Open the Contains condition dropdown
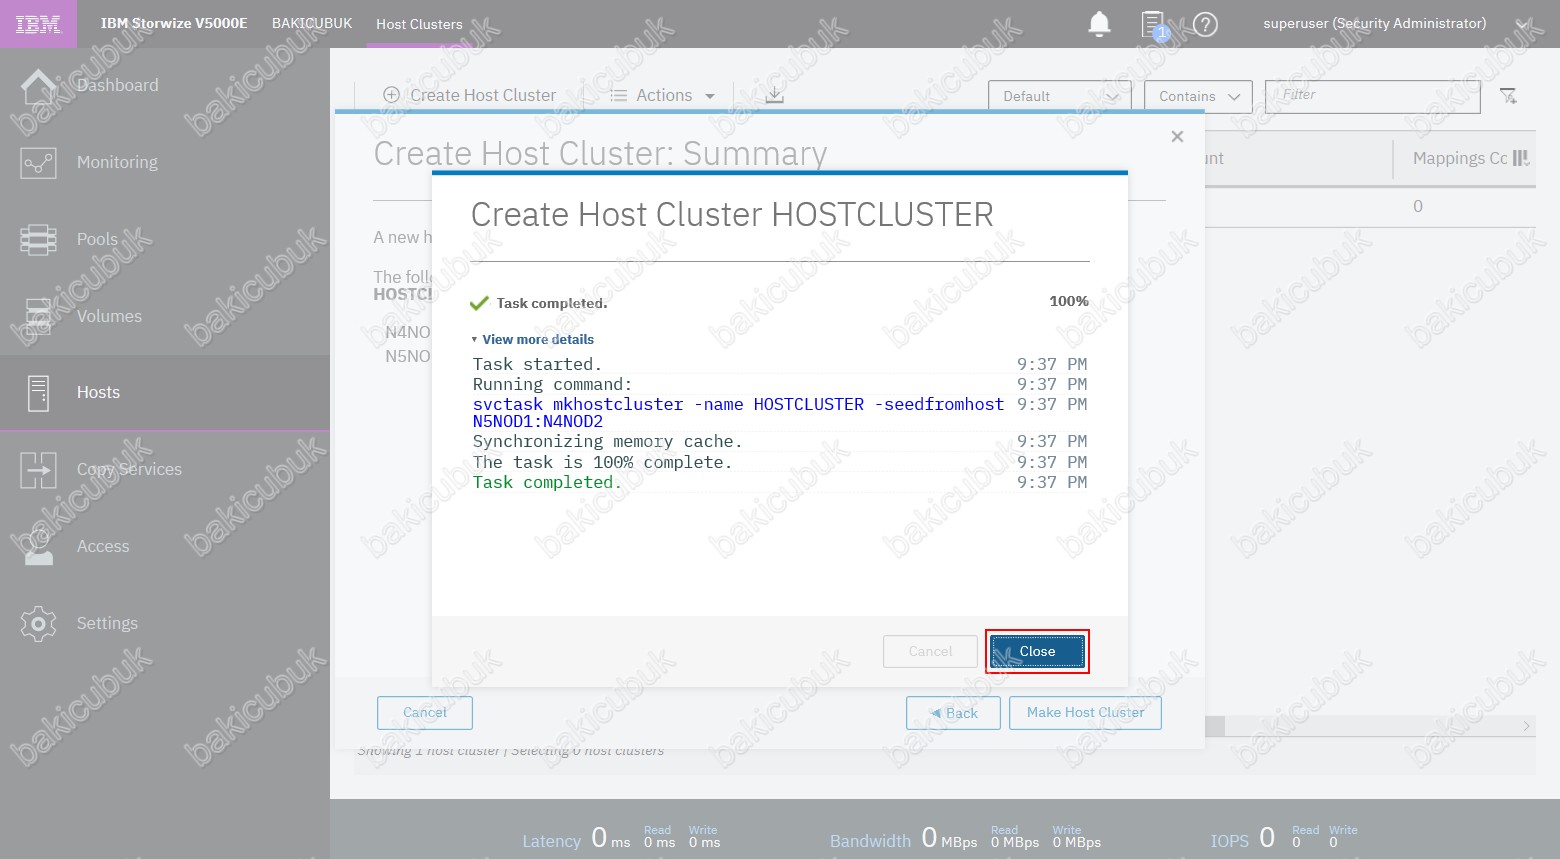Viewport: 1560px width, 859px height. (x=1198, y=96)
